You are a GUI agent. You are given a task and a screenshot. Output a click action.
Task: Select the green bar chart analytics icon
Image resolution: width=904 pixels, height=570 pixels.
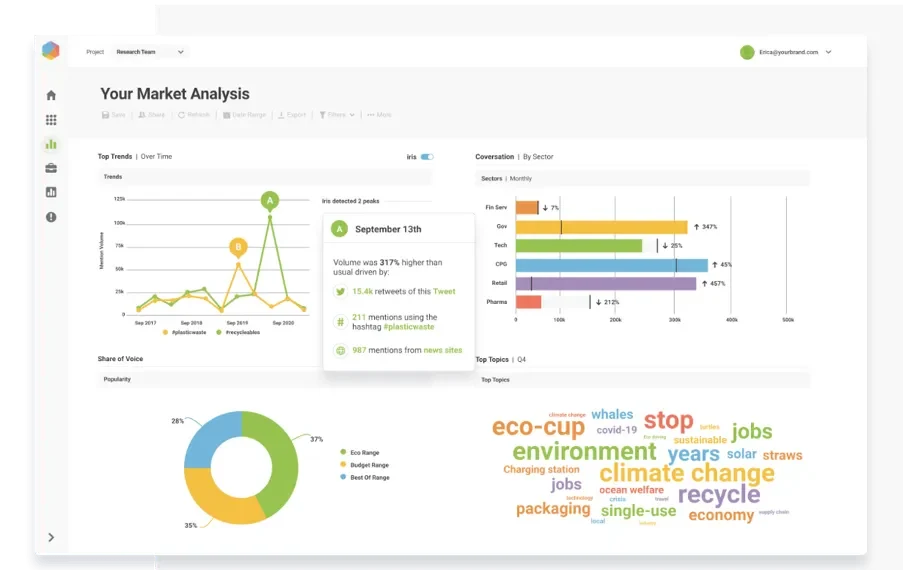(51, 144)
